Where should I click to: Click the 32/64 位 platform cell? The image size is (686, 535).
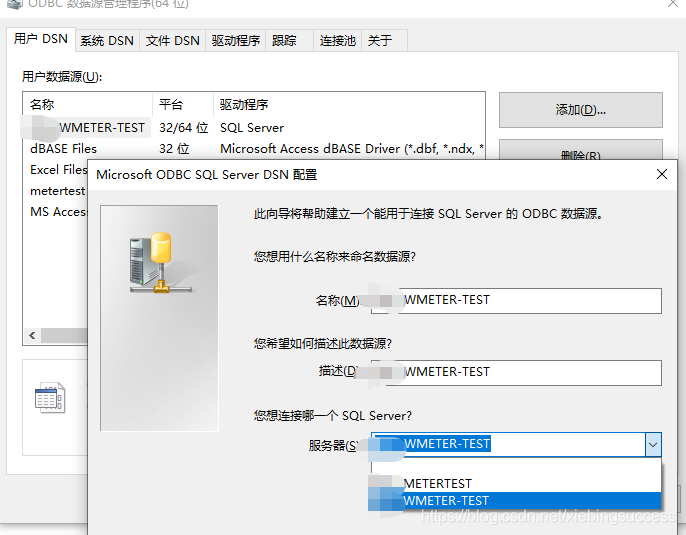click(x=183, y=128)
